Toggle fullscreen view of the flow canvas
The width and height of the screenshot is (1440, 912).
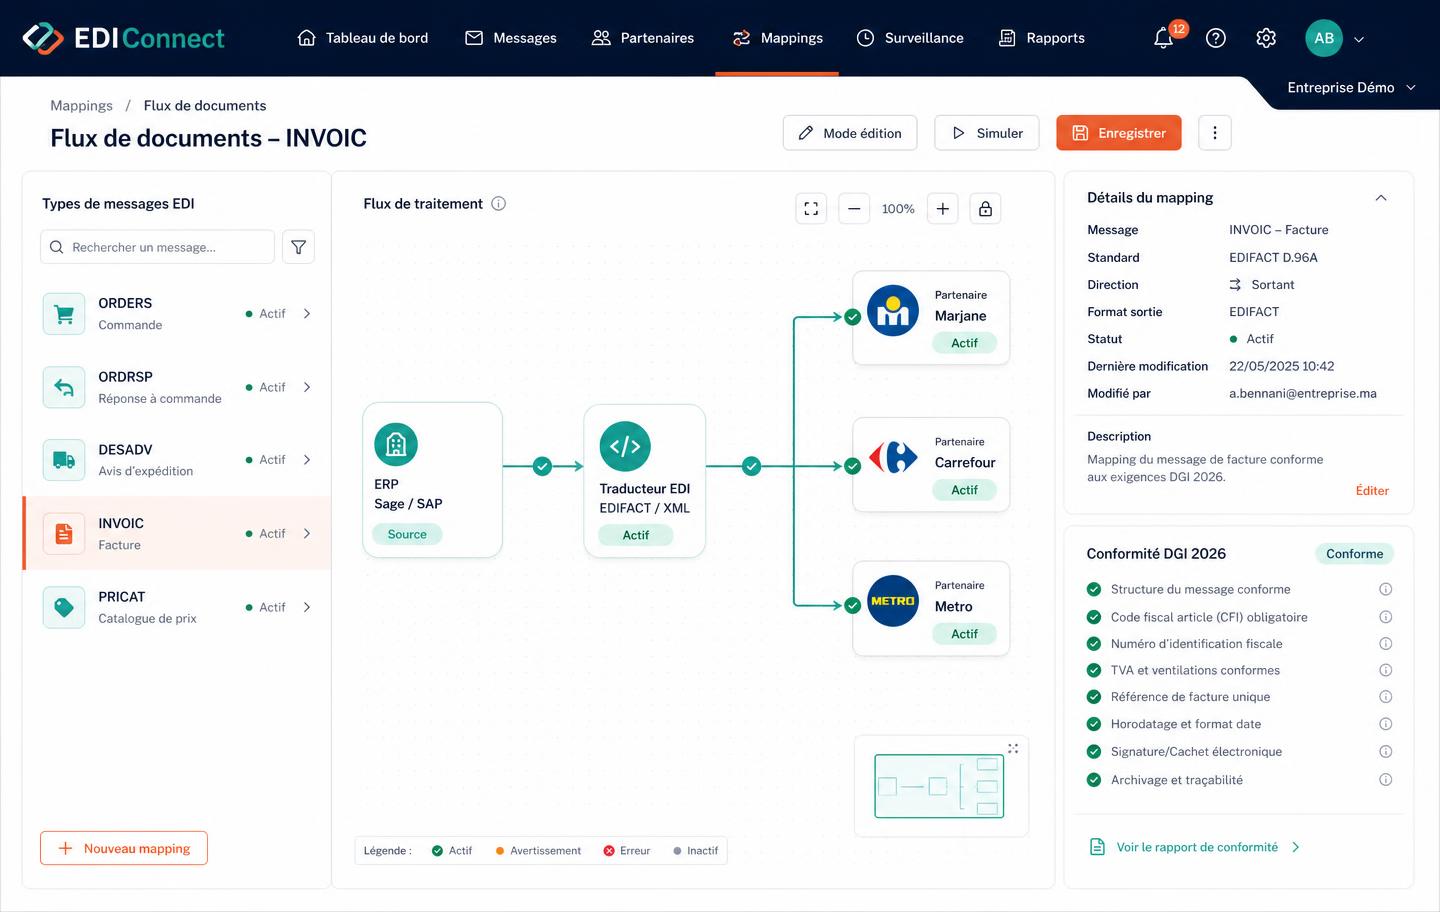(x=811, y=209)
